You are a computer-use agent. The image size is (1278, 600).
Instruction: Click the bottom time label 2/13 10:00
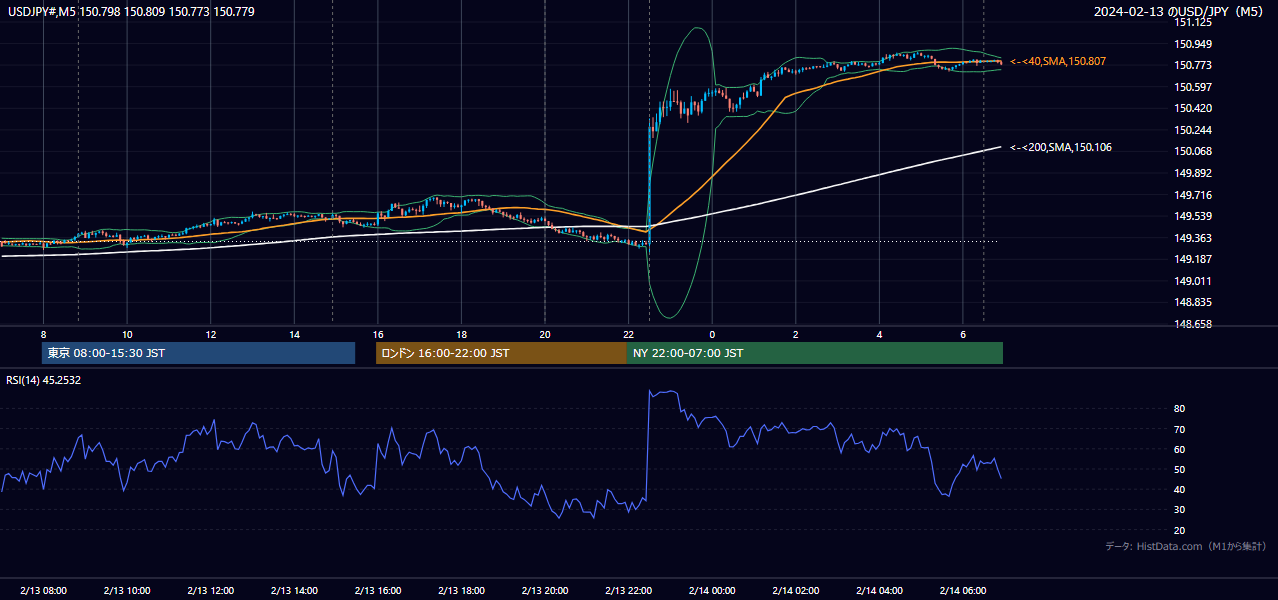point(126,591)
